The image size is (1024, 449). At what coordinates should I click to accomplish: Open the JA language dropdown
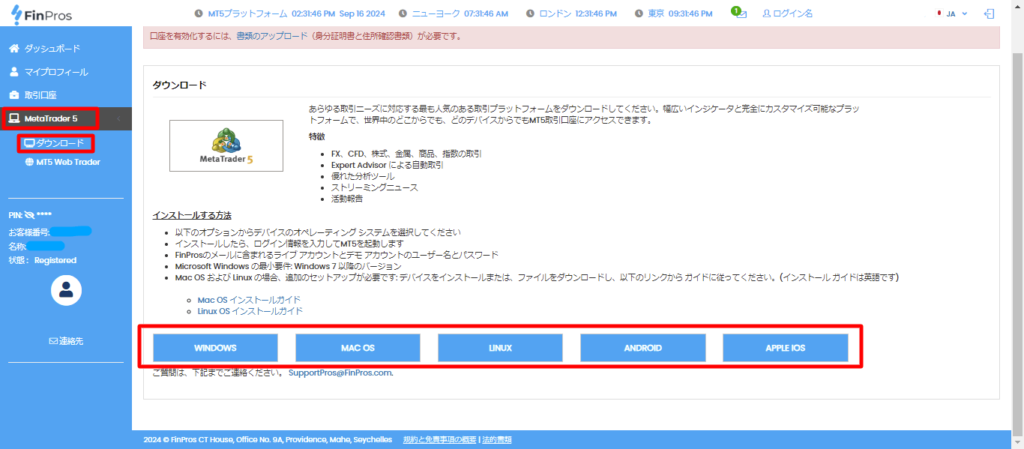949,15
